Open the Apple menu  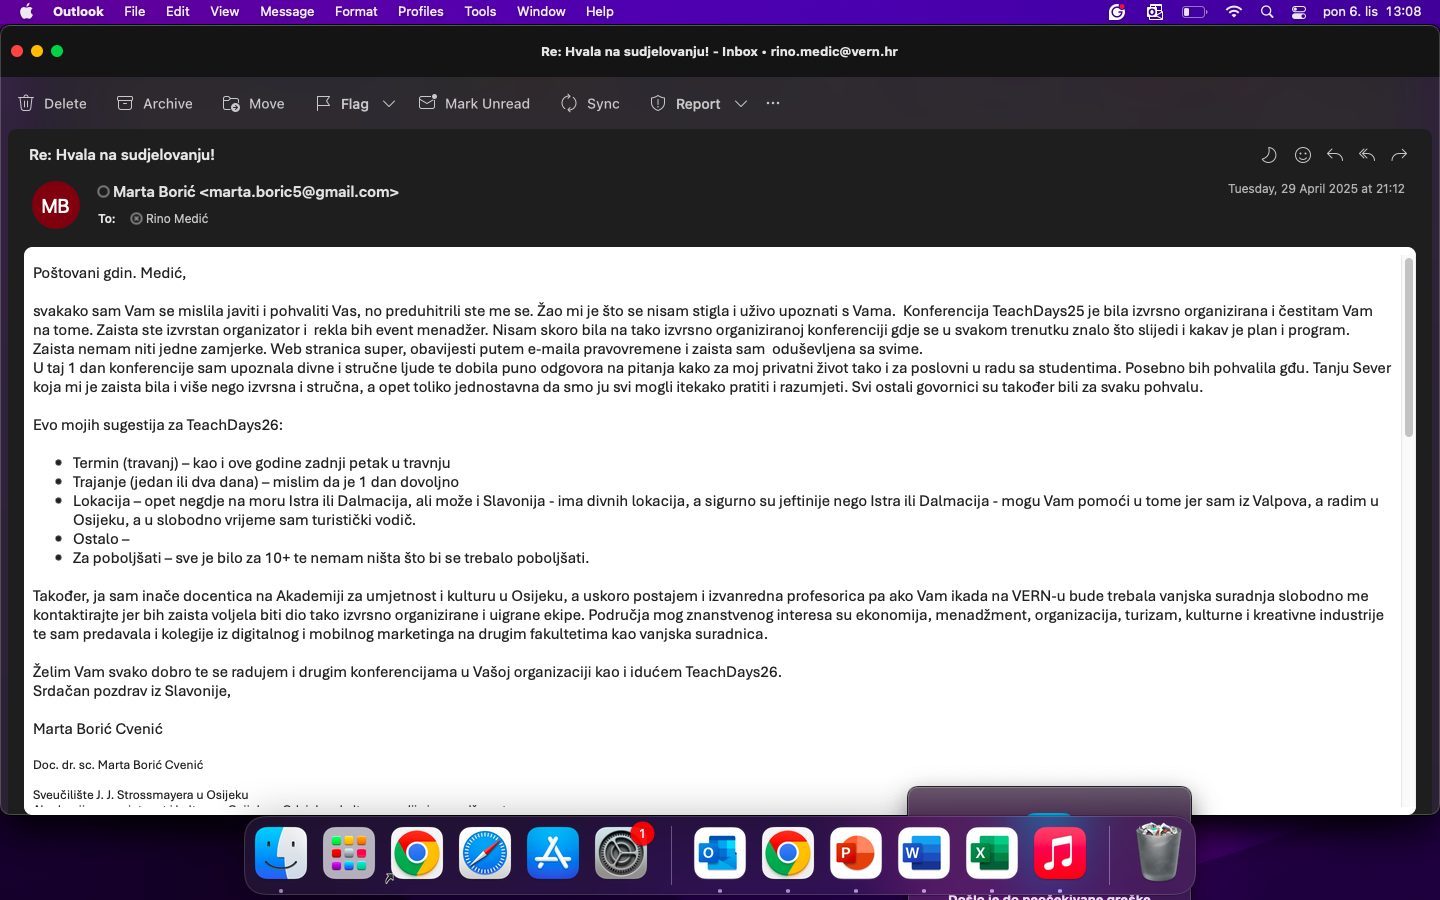(26, 12)
